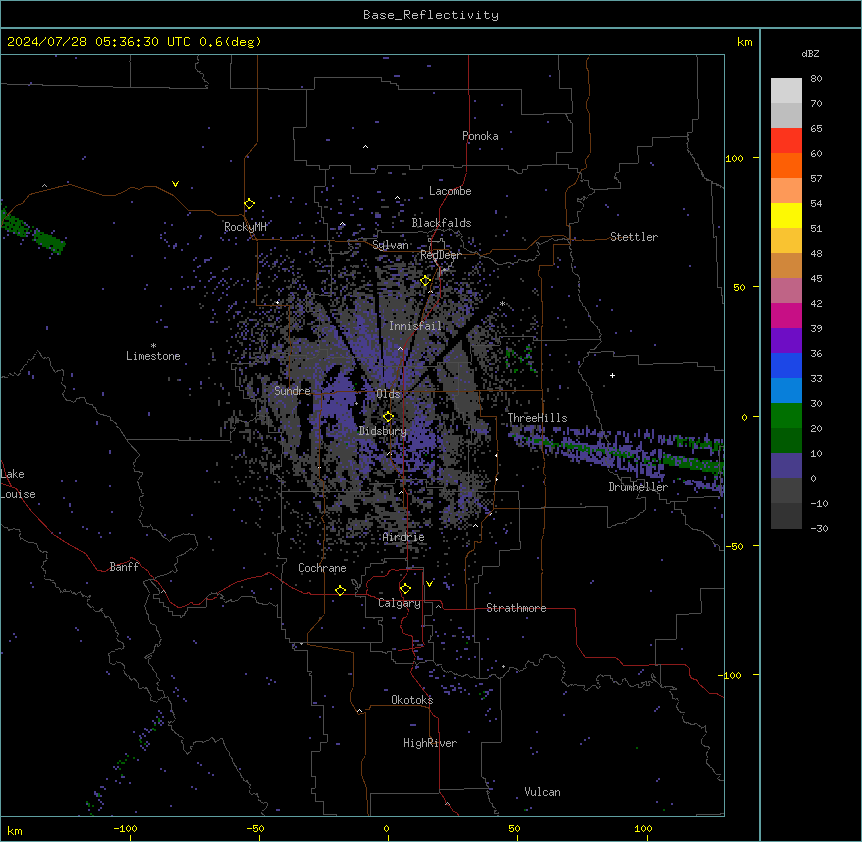Select the km unit label at bottom left
Image resolution: width=862 pixels, height=842 pixels.
(15, 831)
